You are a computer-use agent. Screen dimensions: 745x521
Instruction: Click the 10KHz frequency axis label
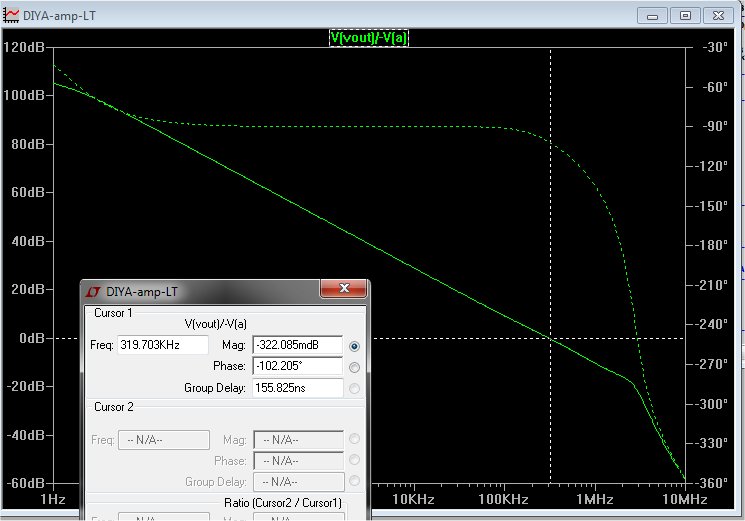[x=413, y=499]
